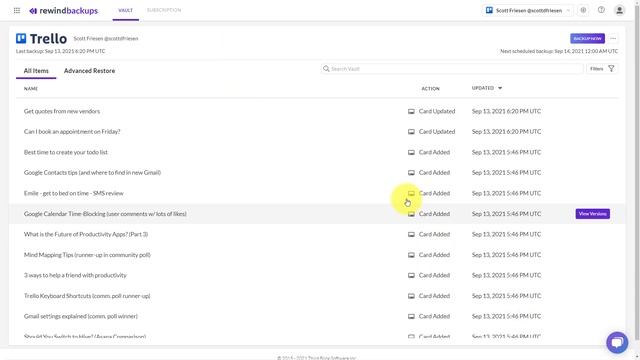Click the Search Vault input field

point(452,69)
